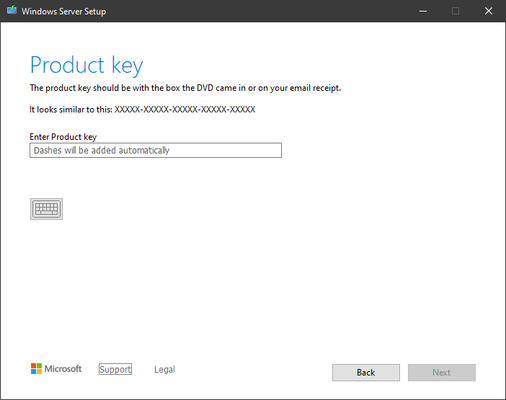
Task: Click the 'It looks similar to this' label
Action: pyautogui.click(x=71, y=109)
